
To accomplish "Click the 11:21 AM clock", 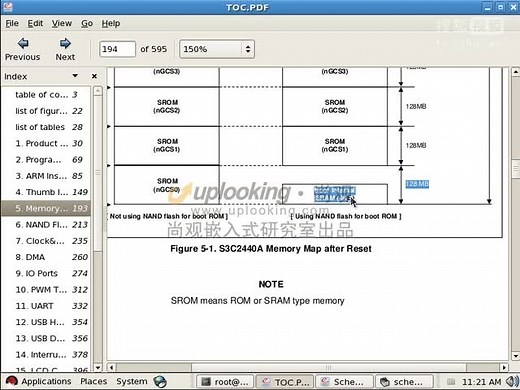I will click(x=481, y=382).
